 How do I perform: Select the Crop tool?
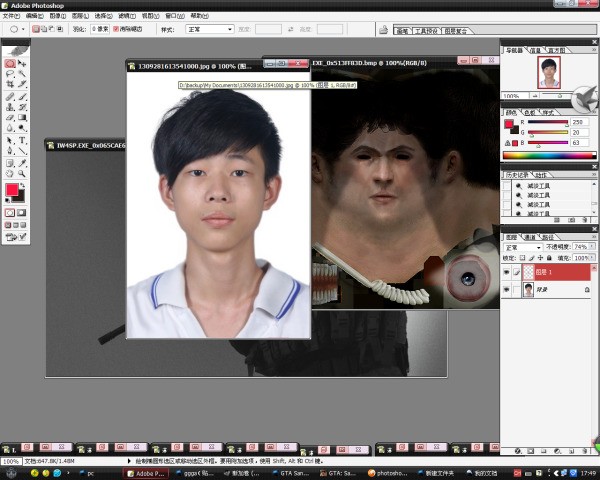click(10, 85)
